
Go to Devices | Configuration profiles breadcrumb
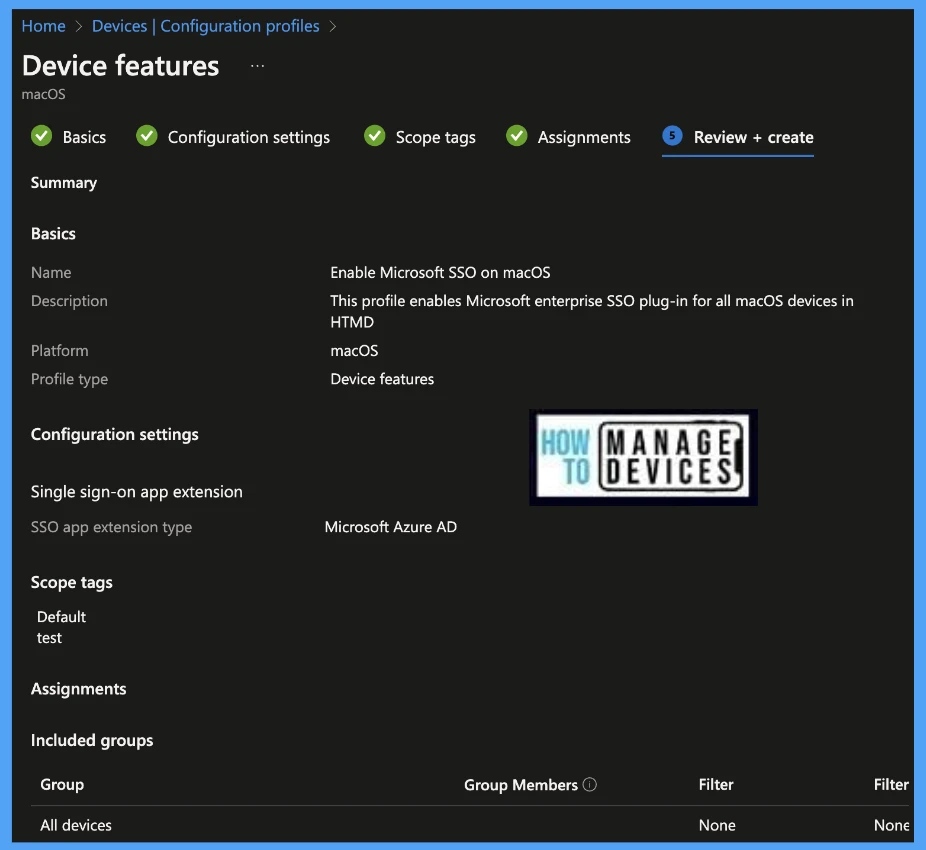206,26
